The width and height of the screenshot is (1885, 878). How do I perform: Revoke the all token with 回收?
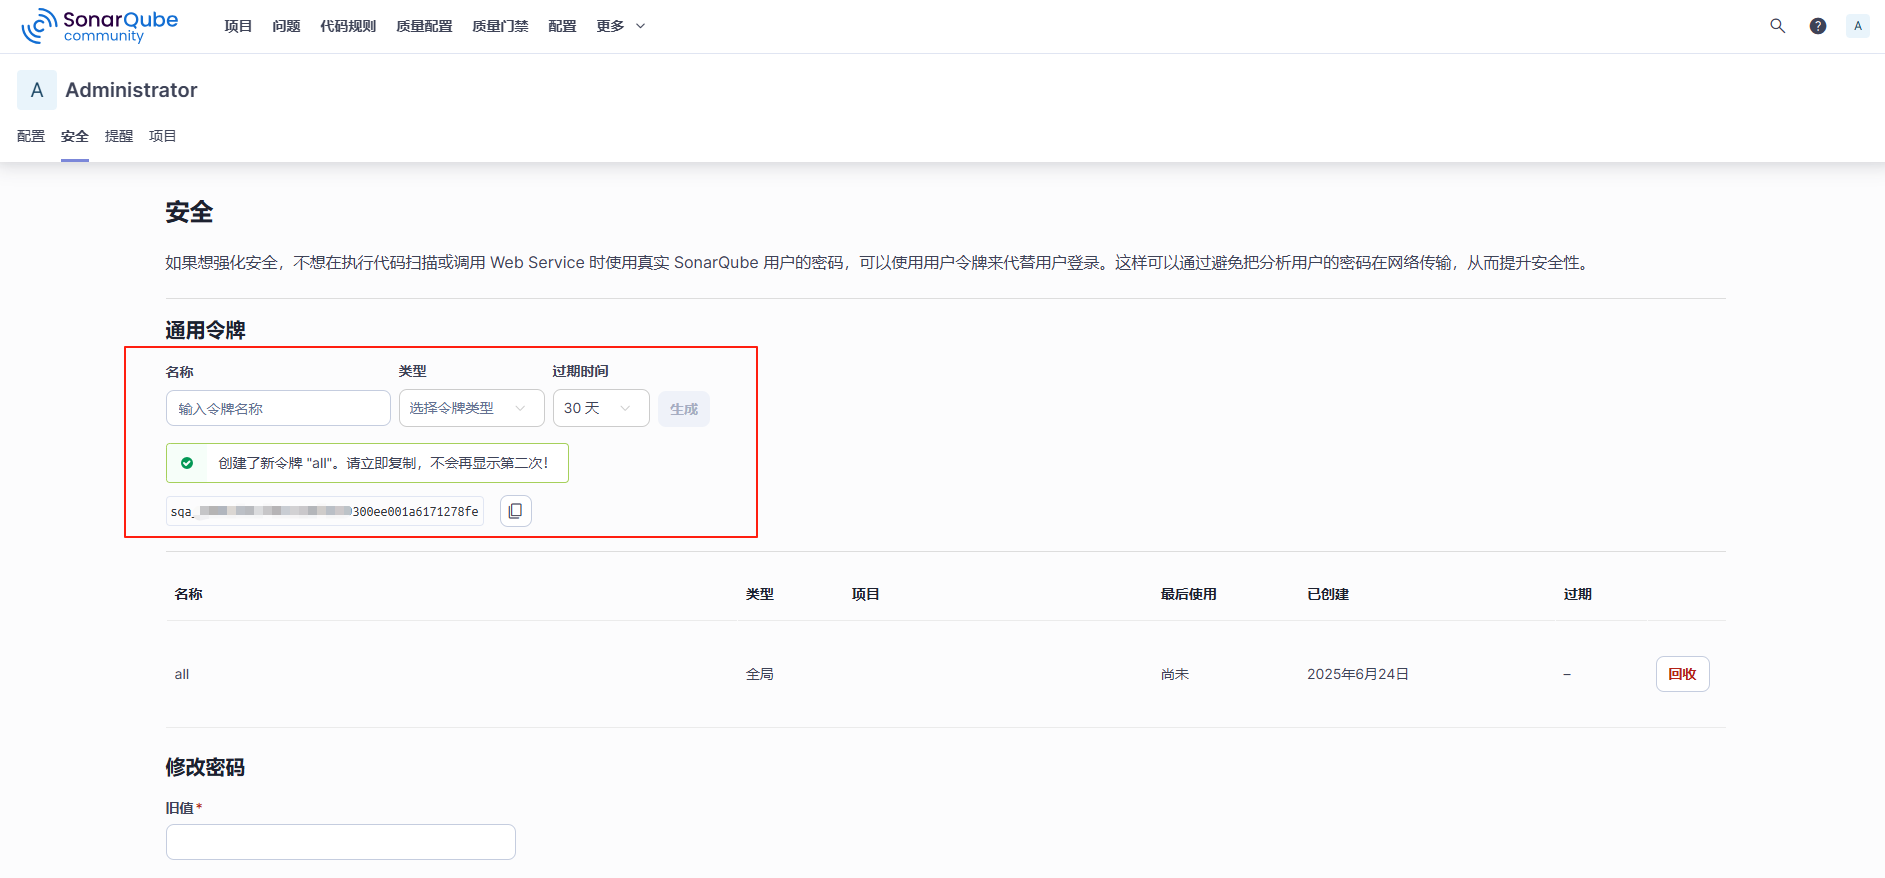tap(1682, 674)
